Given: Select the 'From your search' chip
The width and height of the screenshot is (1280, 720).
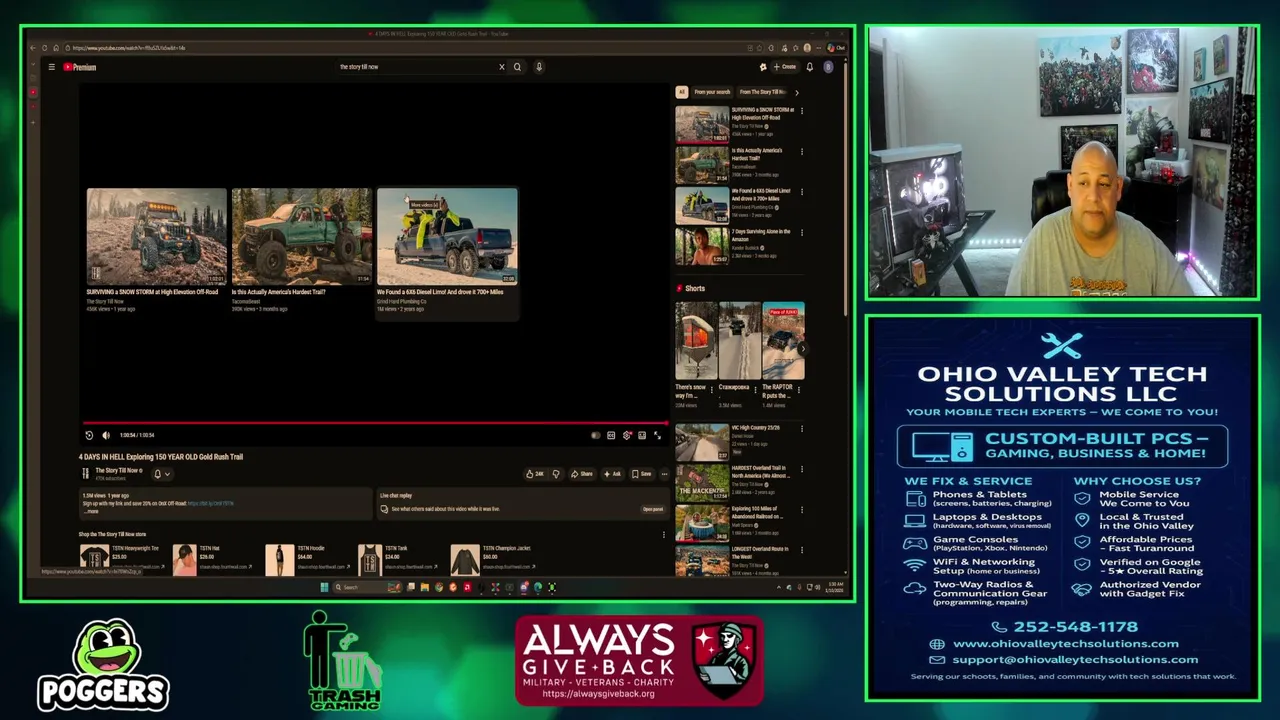Looking at the screenshot, I should click(712, 92).
